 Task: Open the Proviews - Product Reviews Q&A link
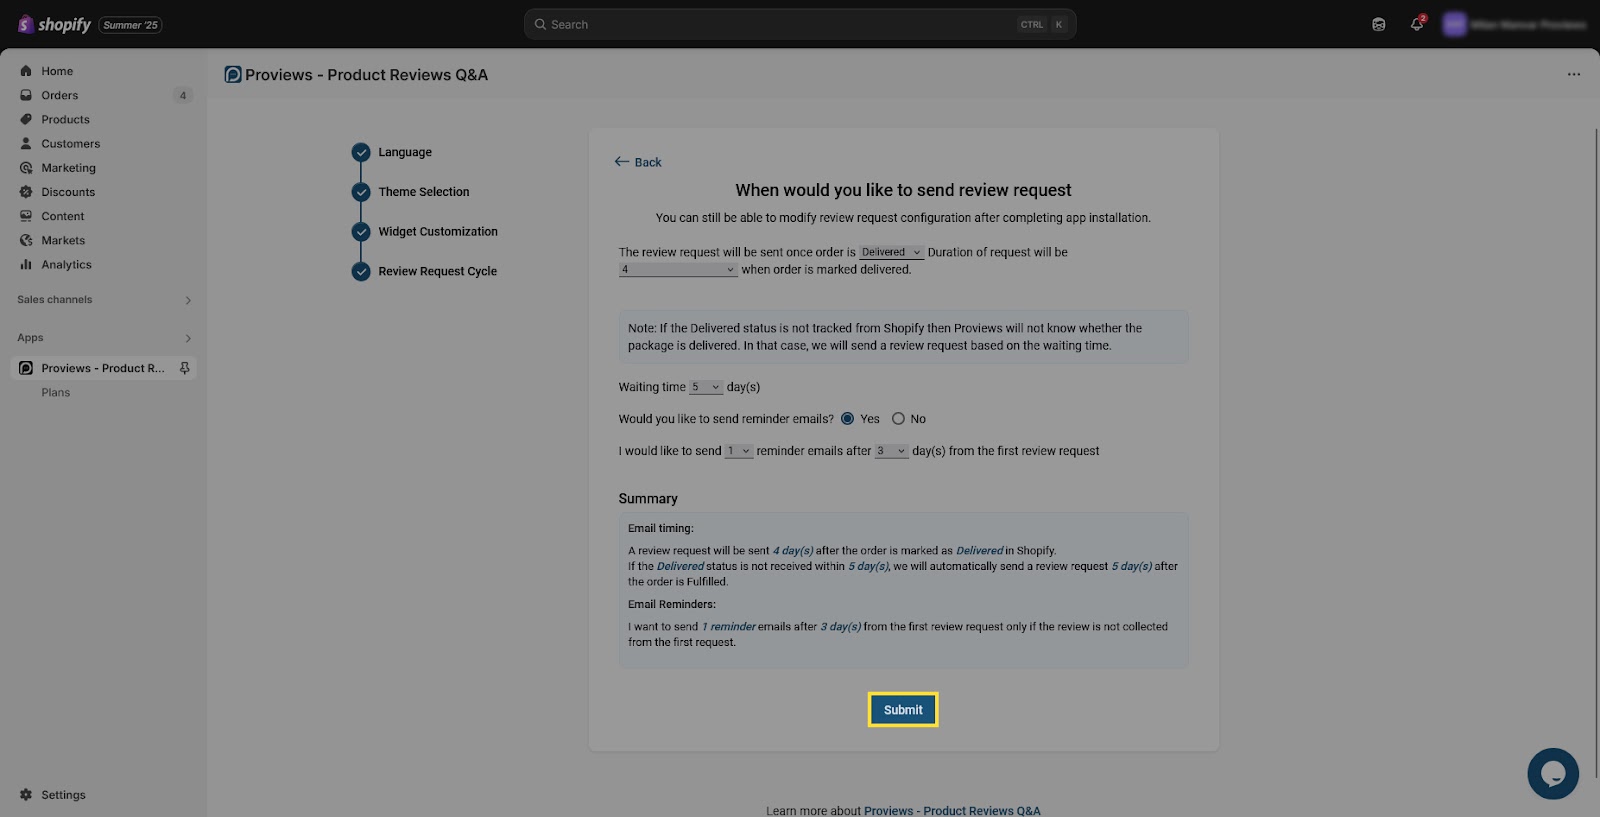pyautogui.click(x=952, y=810)
